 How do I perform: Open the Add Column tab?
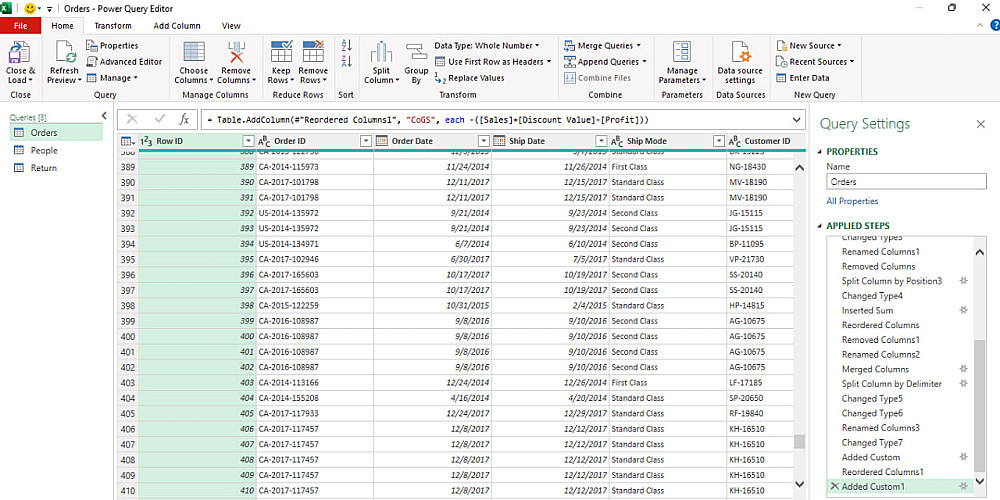(x=177, y=26)
